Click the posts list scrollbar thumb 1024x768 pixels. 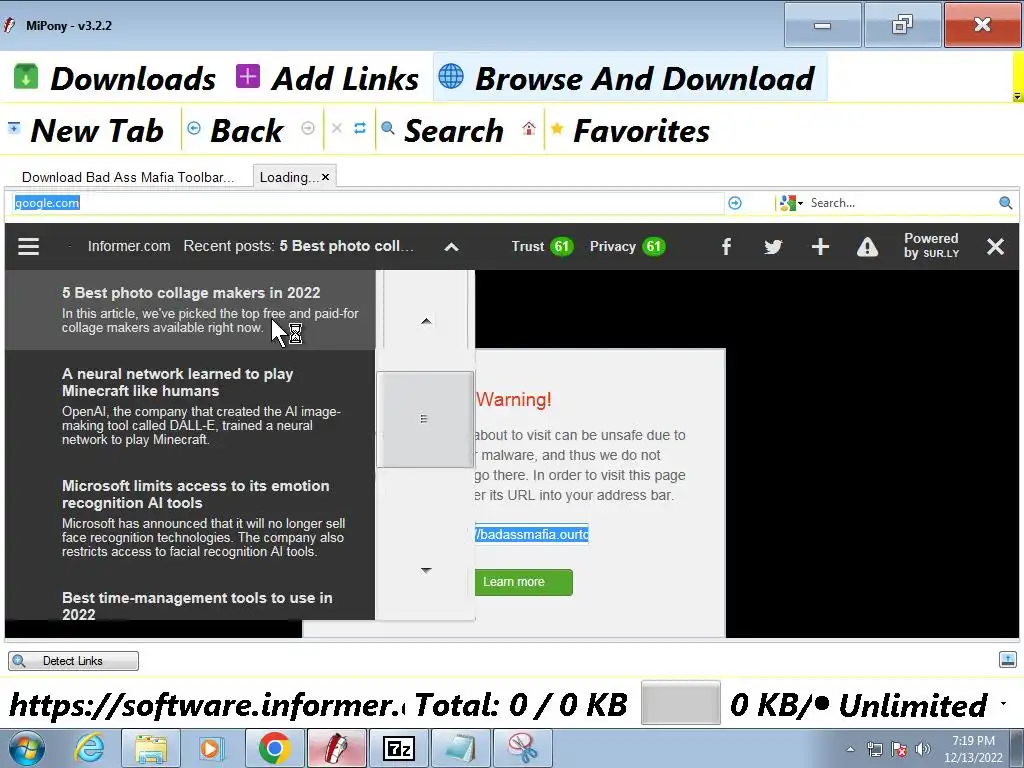tap(425, 419)
